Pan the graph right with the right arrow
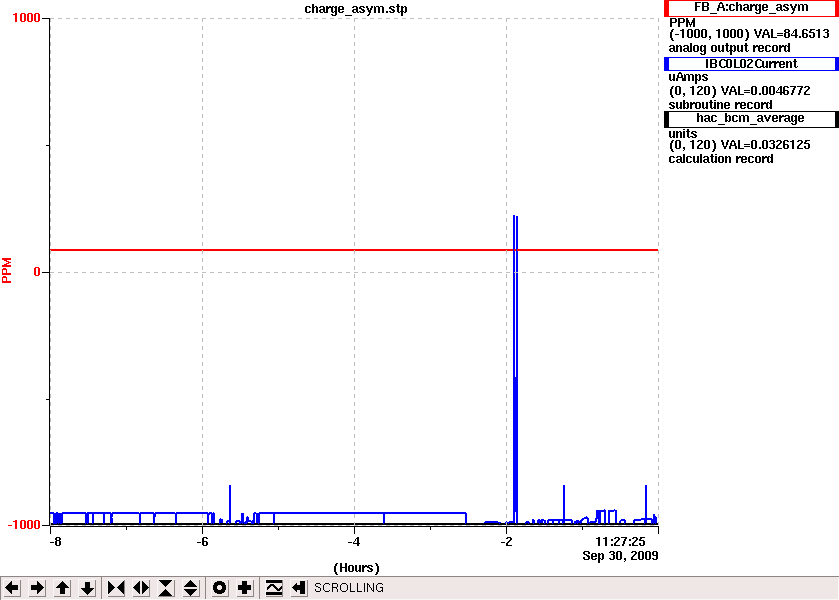Image resolution: width=839 pixels, height=600 pixels. 37,588
